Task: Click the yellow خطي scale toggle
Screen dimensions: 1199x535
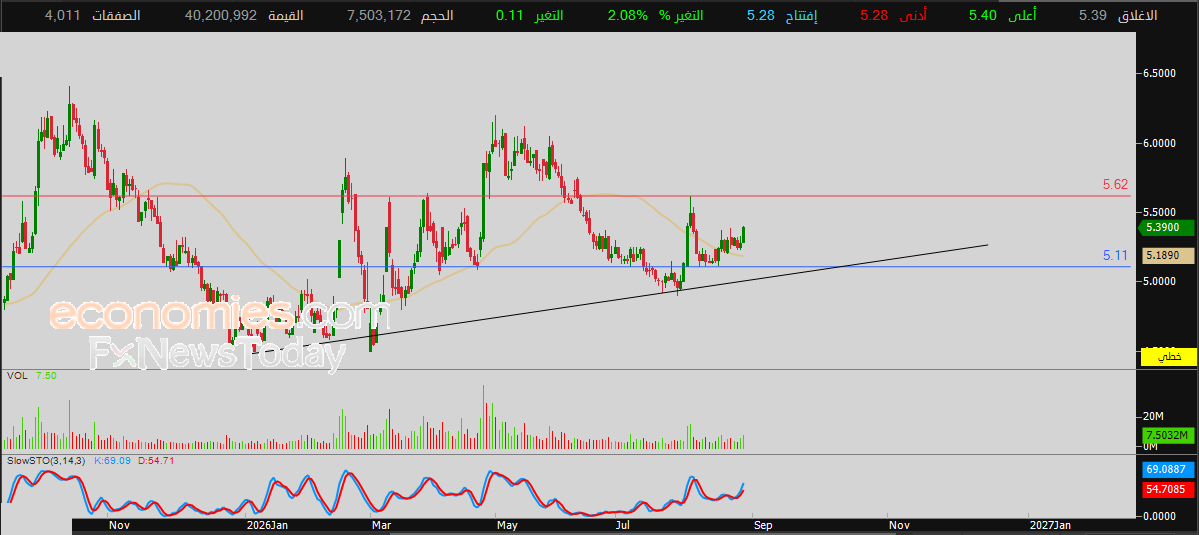Action: (1168, 356)
